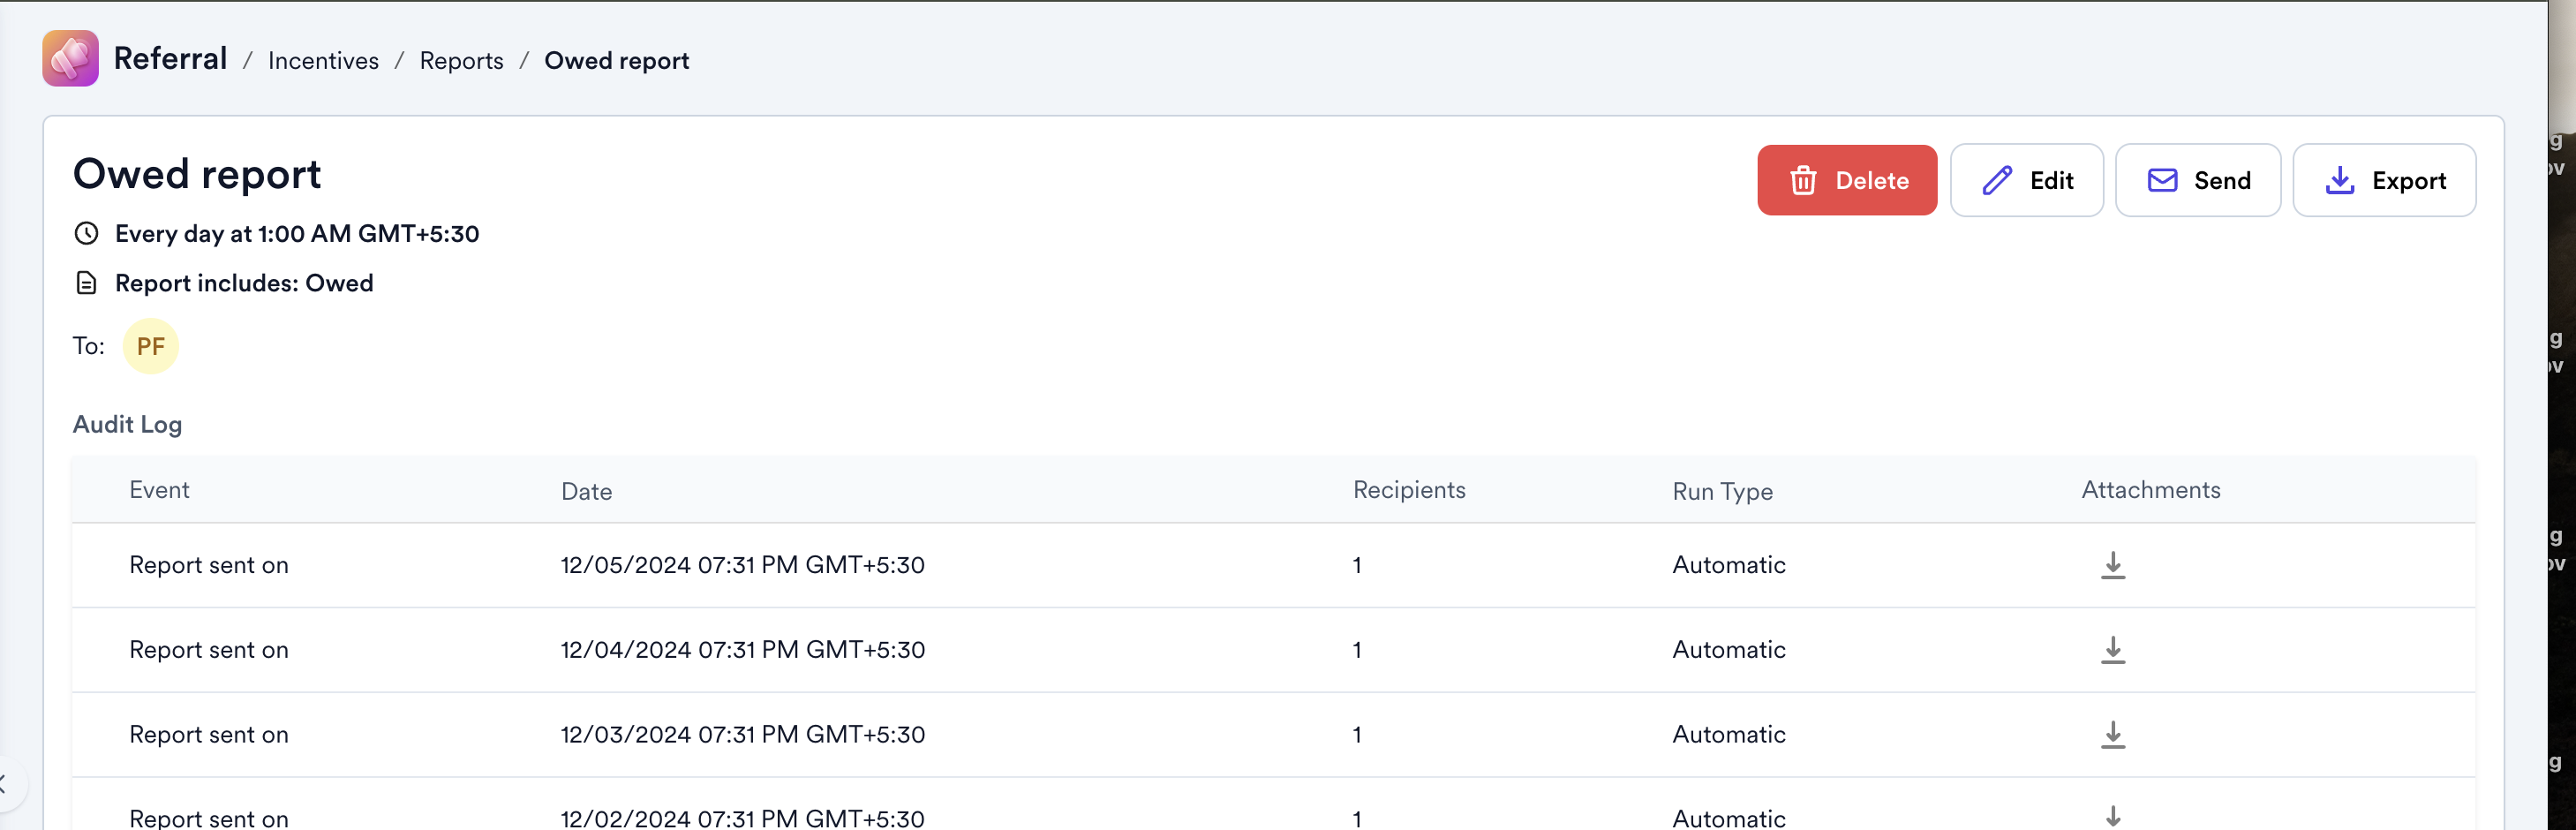Click the Report includes: Owed text
Viewport: 2576px width, 830px height.
click(244, 283)
